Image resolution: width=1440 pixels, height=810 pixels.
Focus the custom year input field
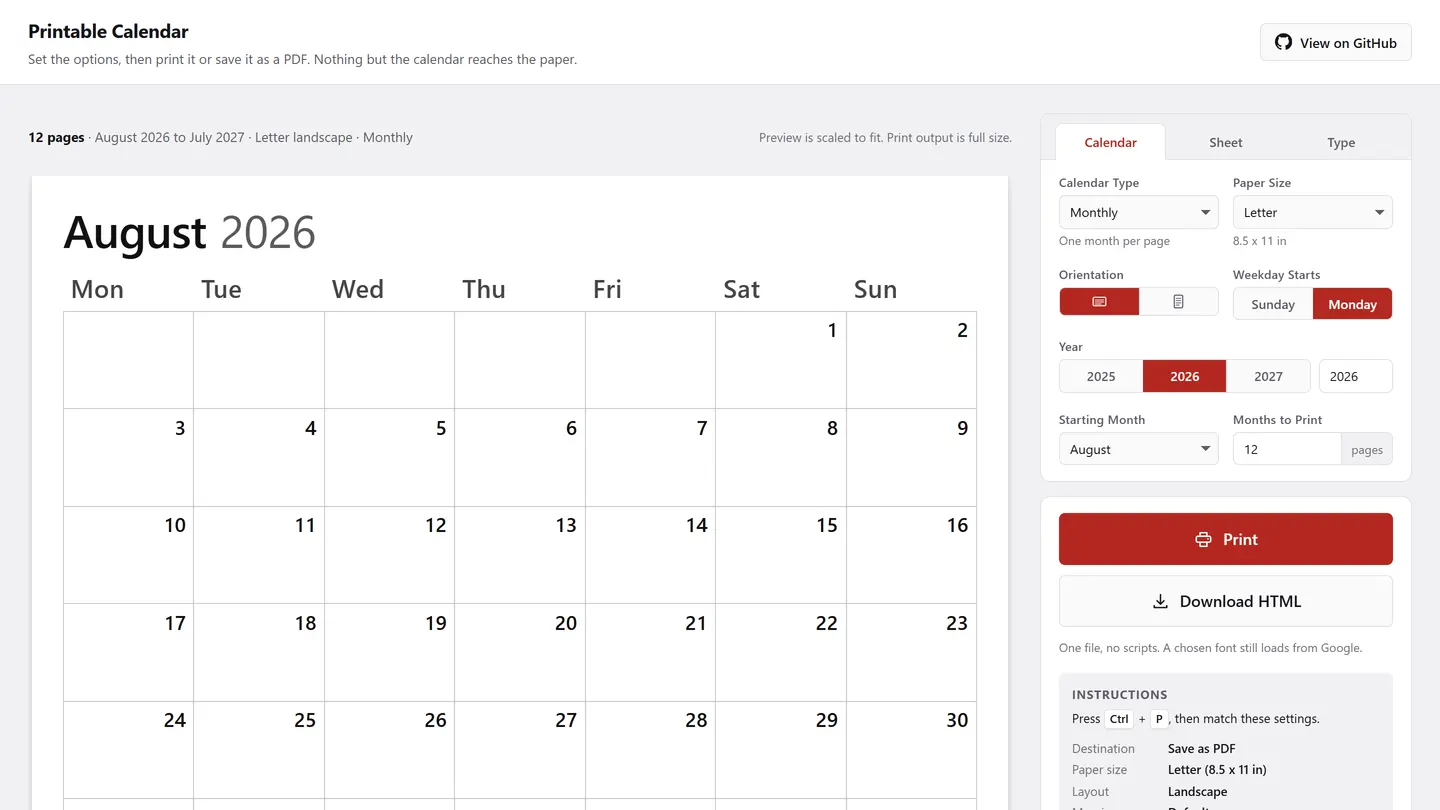coord(1356,376)
